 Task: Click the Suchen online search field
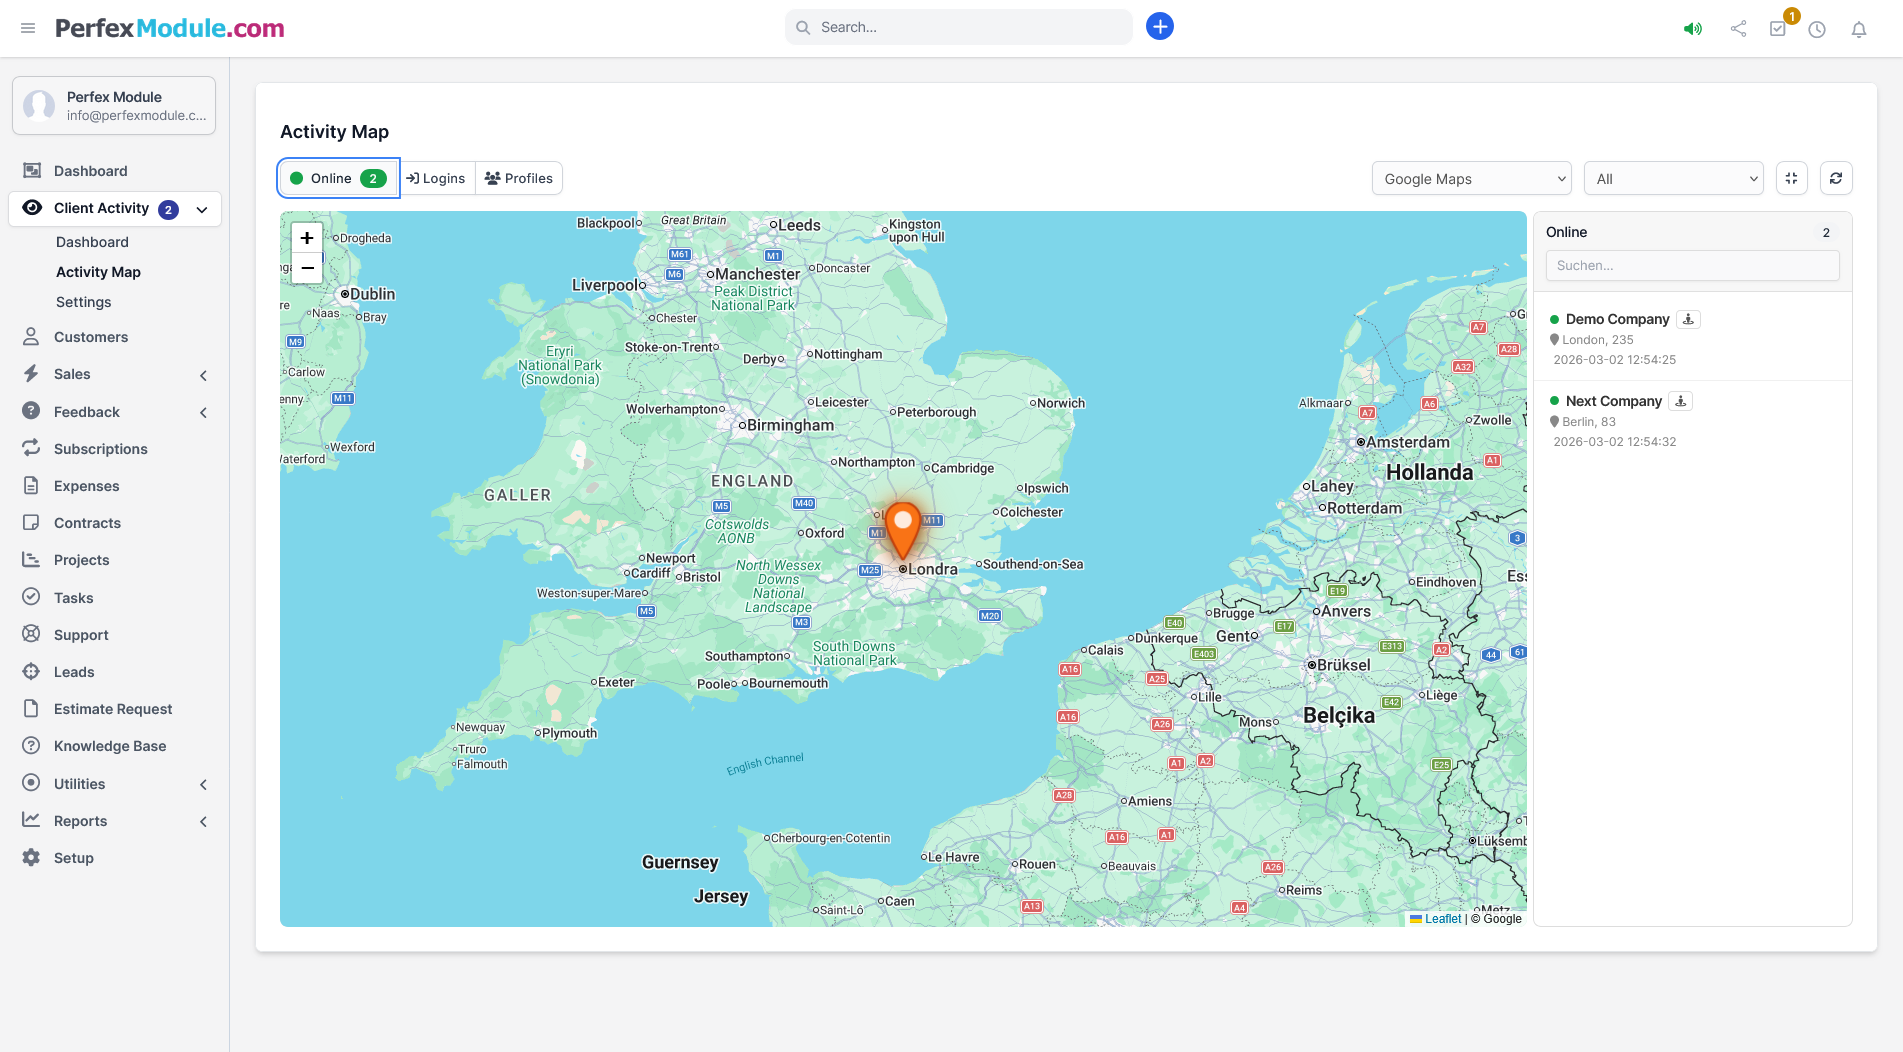click(1692, 265)
